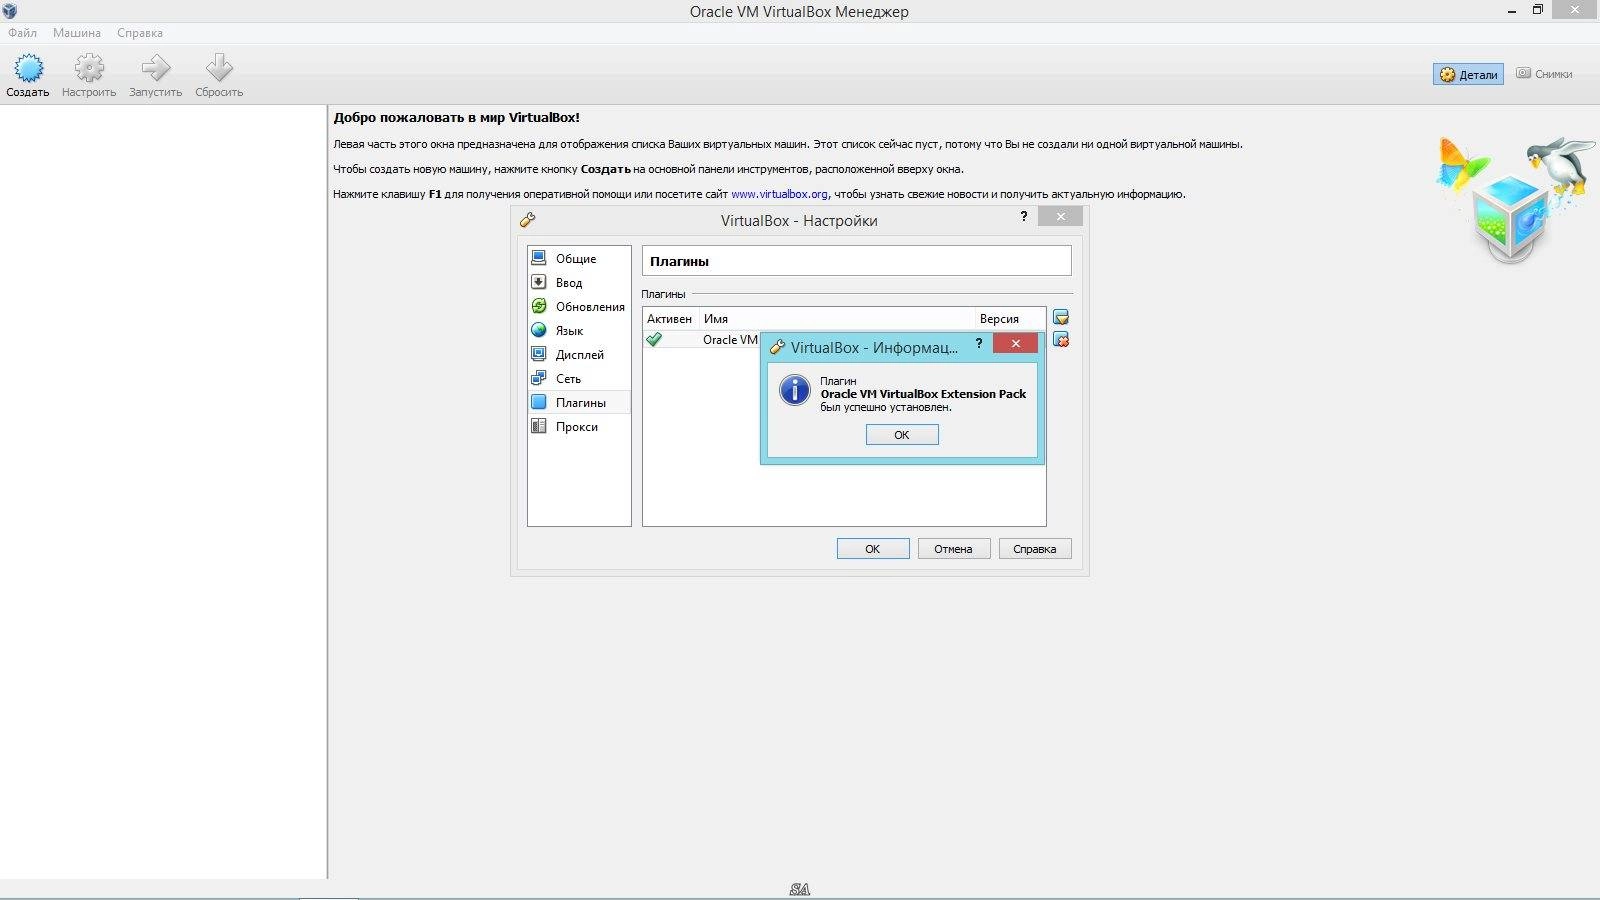Close the information dialog with red X
Image resolution: width=1600 pixels, height=900 pixels.
[1015, 343]
